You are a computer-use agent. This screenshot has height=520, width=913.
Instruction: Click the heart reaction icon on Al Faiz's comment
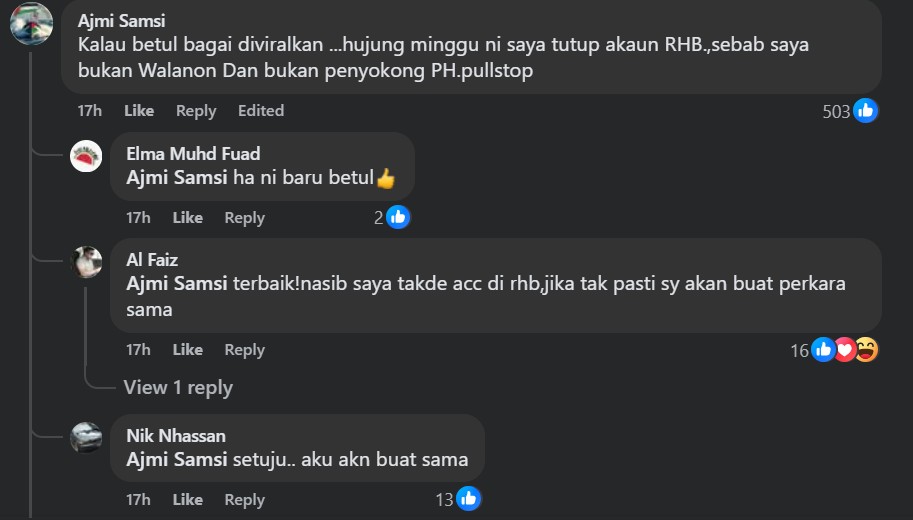pos(844,349)
